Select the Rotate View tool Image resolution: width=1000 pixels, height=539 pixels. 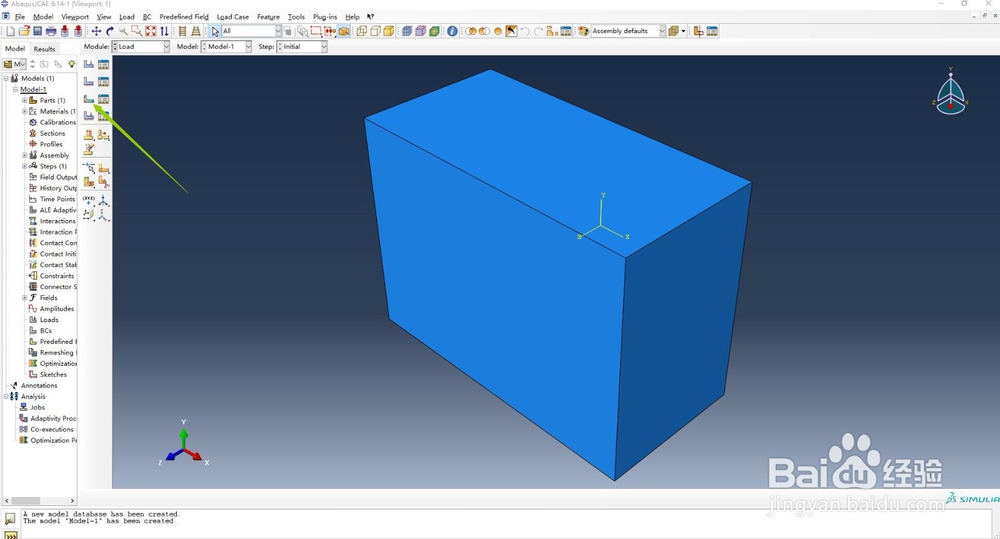pyautogui.click(x=110, y=31)
